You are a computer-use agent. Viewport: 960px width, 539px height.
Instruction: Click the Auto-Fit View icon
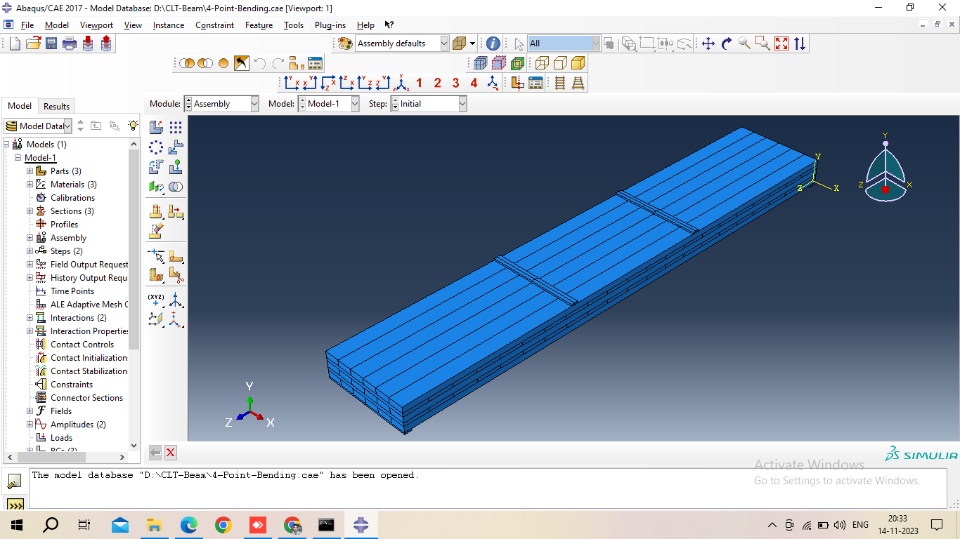pyautogui.click(x=782, y=43)
